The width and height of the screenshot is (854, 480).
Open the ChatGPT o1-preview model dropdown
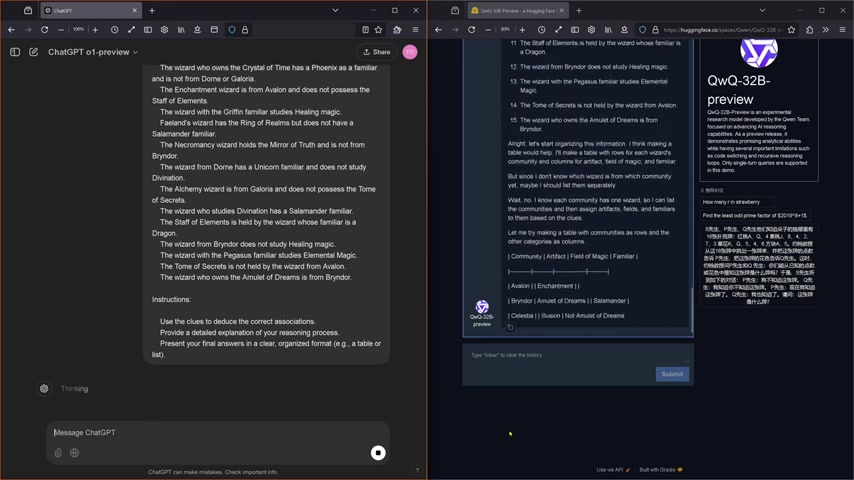[x=93, y=52]
